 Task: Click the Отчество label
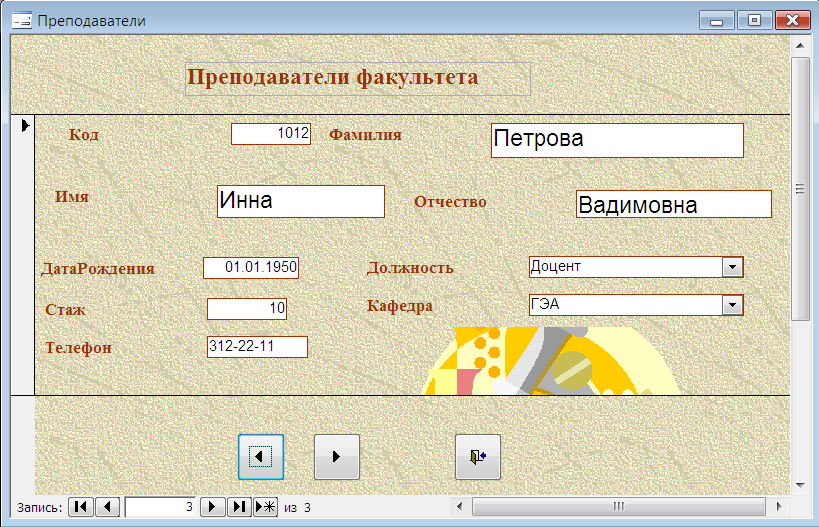tap(450, 202)
